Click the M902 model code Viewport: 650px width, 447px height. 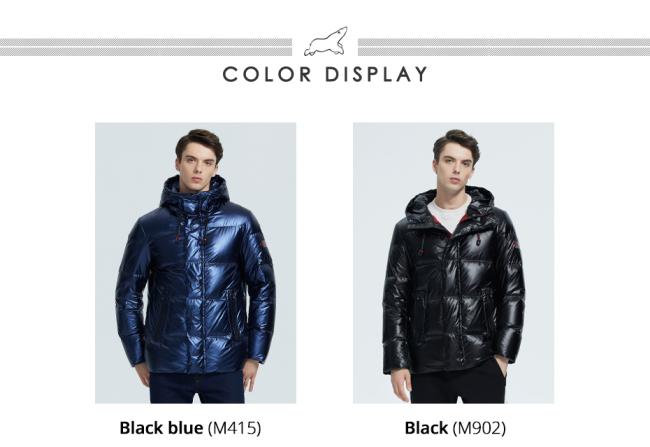pos(479,428)
